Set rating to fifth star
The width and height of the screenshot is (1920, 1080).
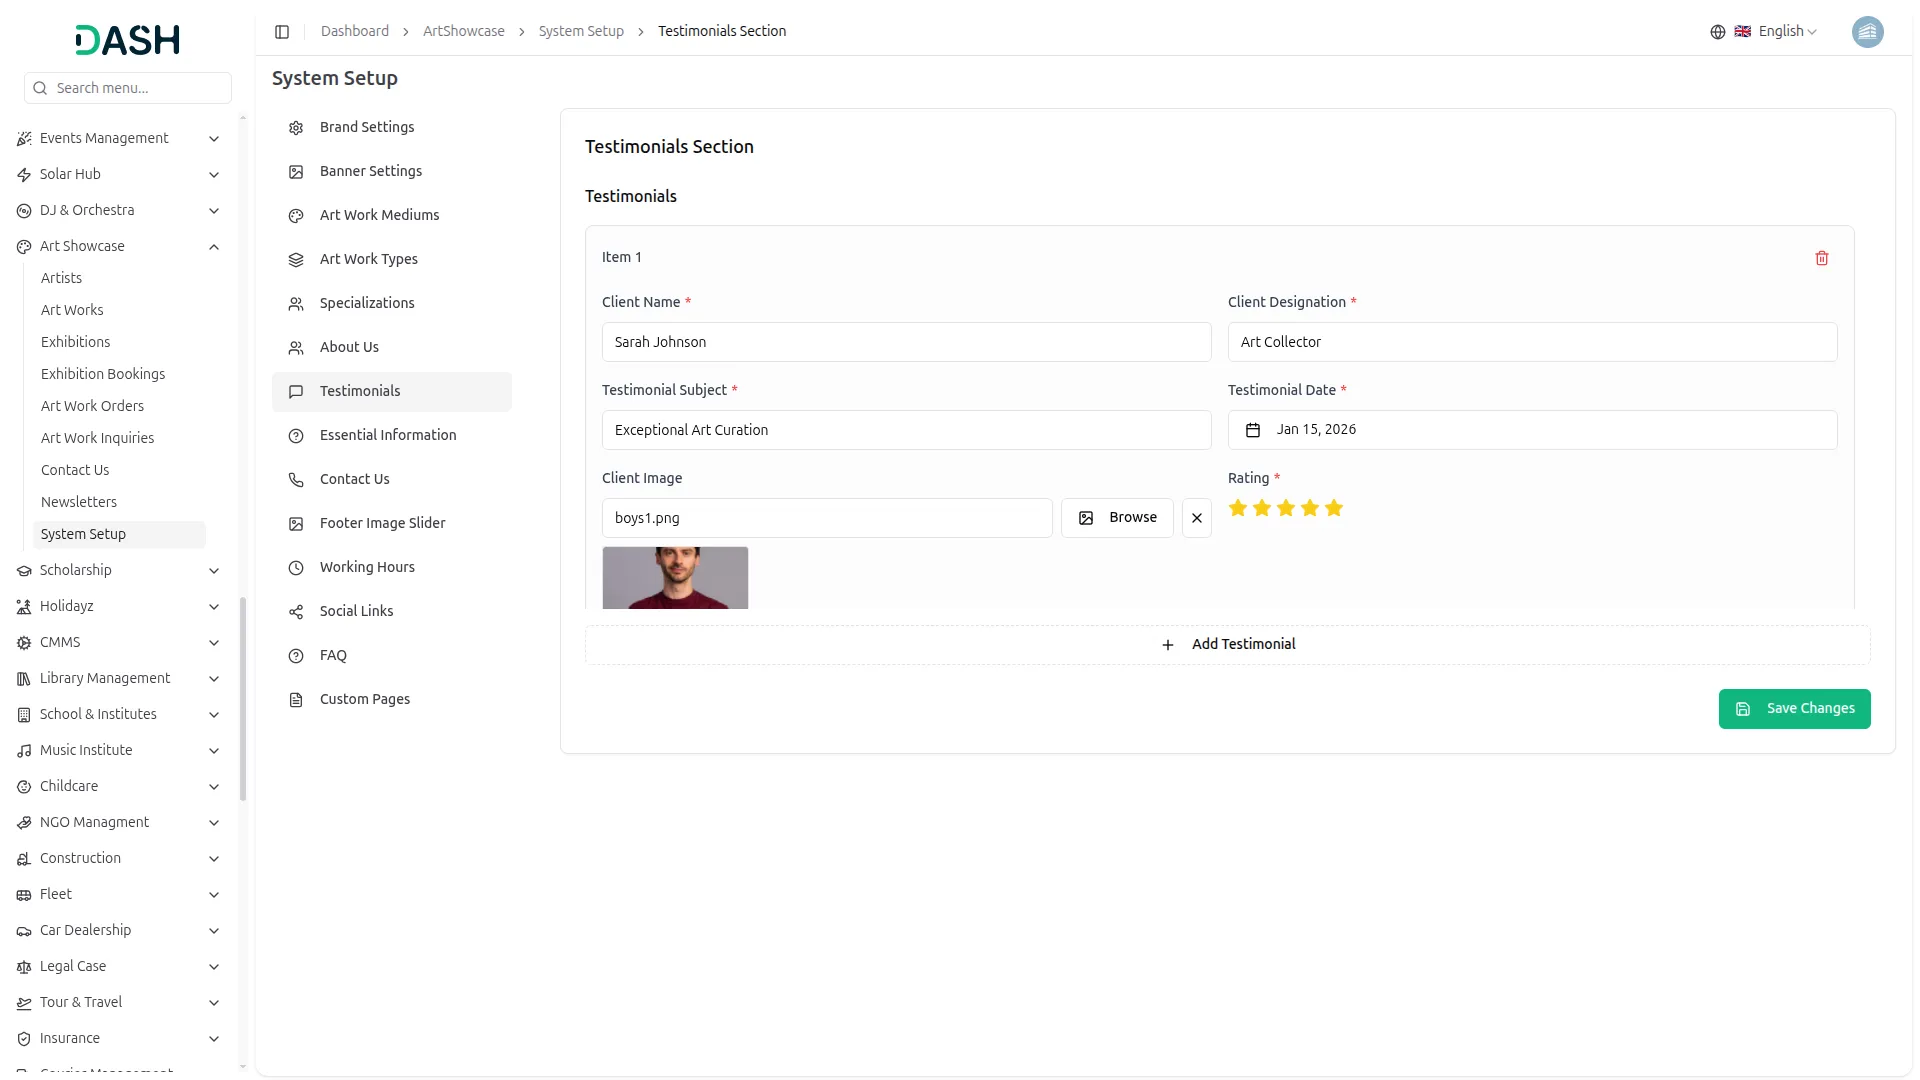(x=1333, y=508)
